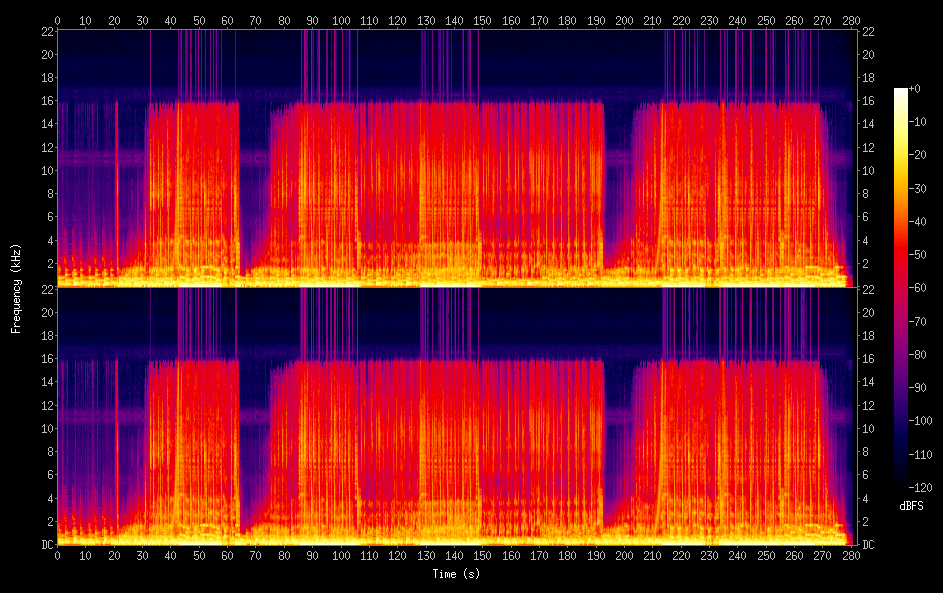Click the "Time (s)" axis title
This screenshot has height=593, width=943.
click(x=456, y=574)
